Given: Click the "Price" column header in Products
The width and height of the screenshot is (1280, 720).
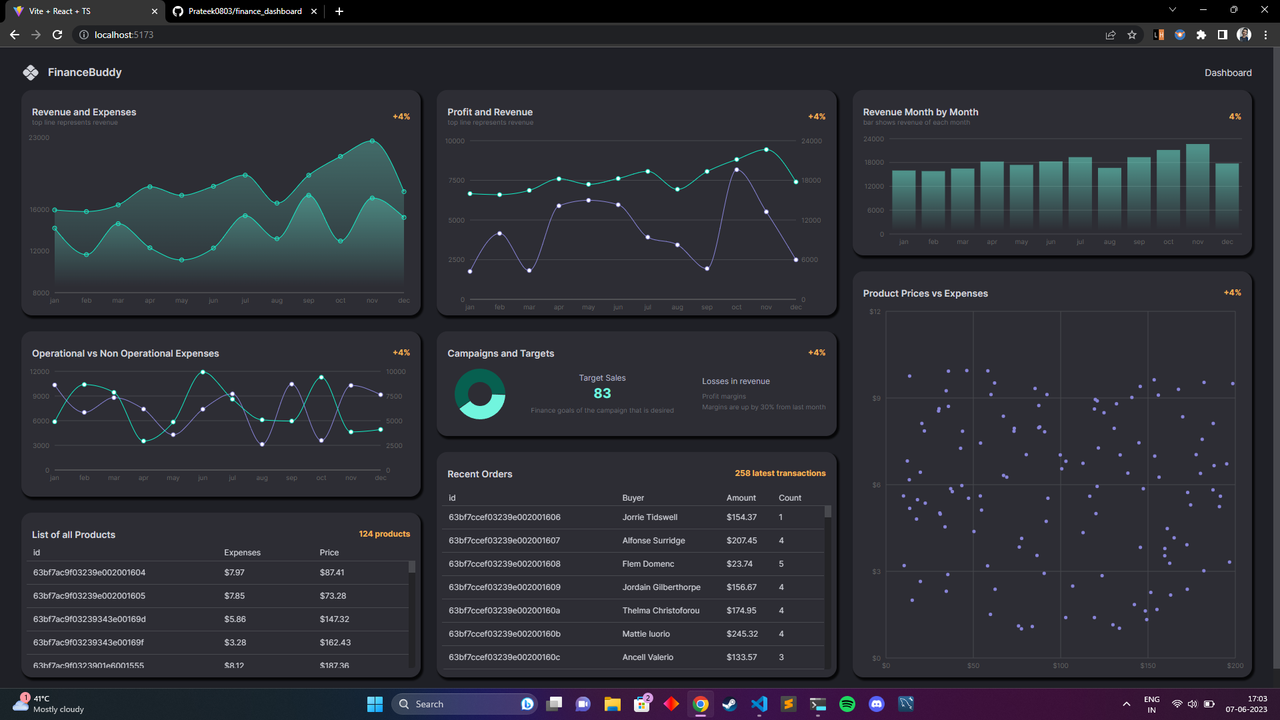Looking at the screenshot, I should 329,552.
